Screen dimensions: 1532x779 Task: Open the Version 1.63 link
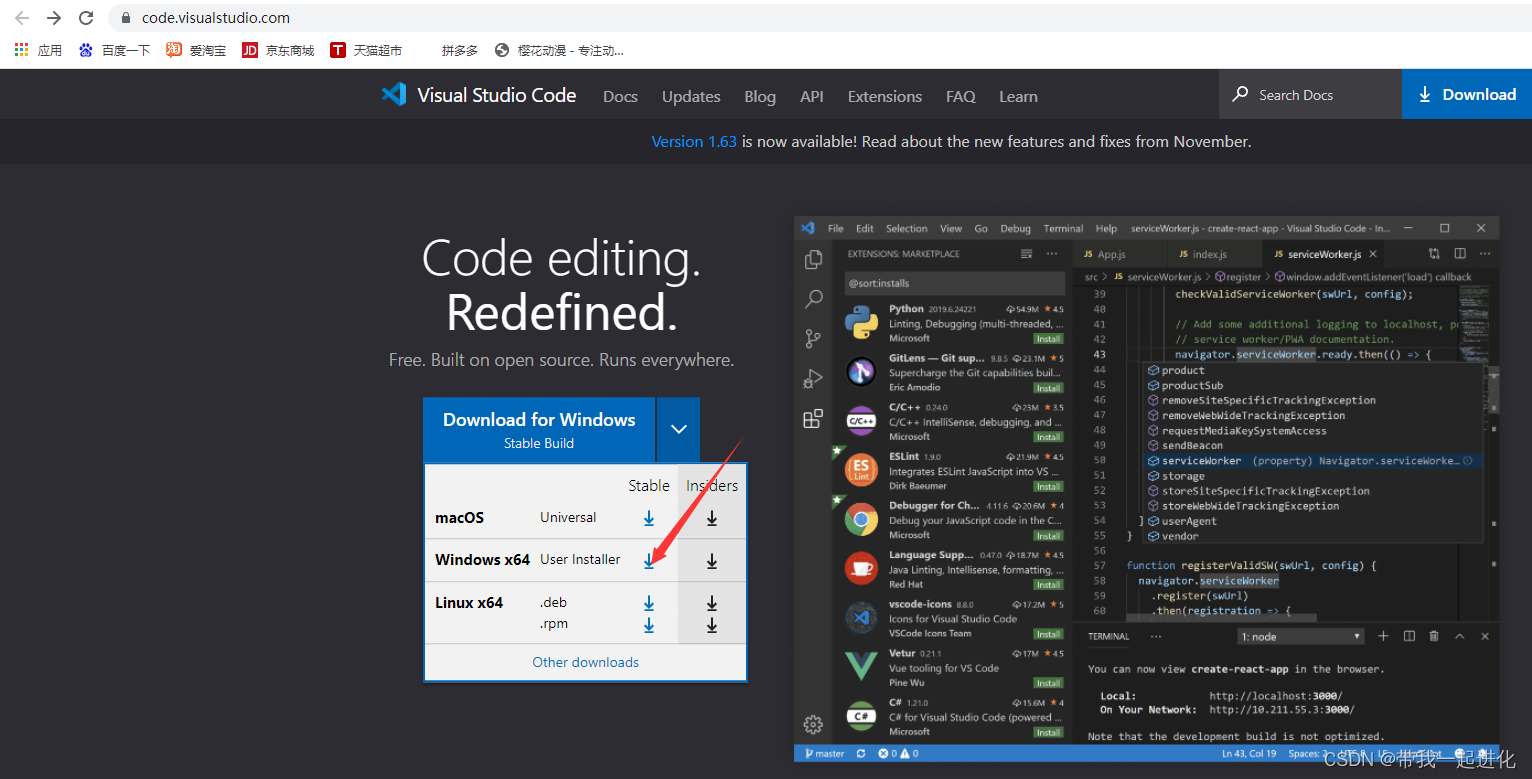click(694, 142)
